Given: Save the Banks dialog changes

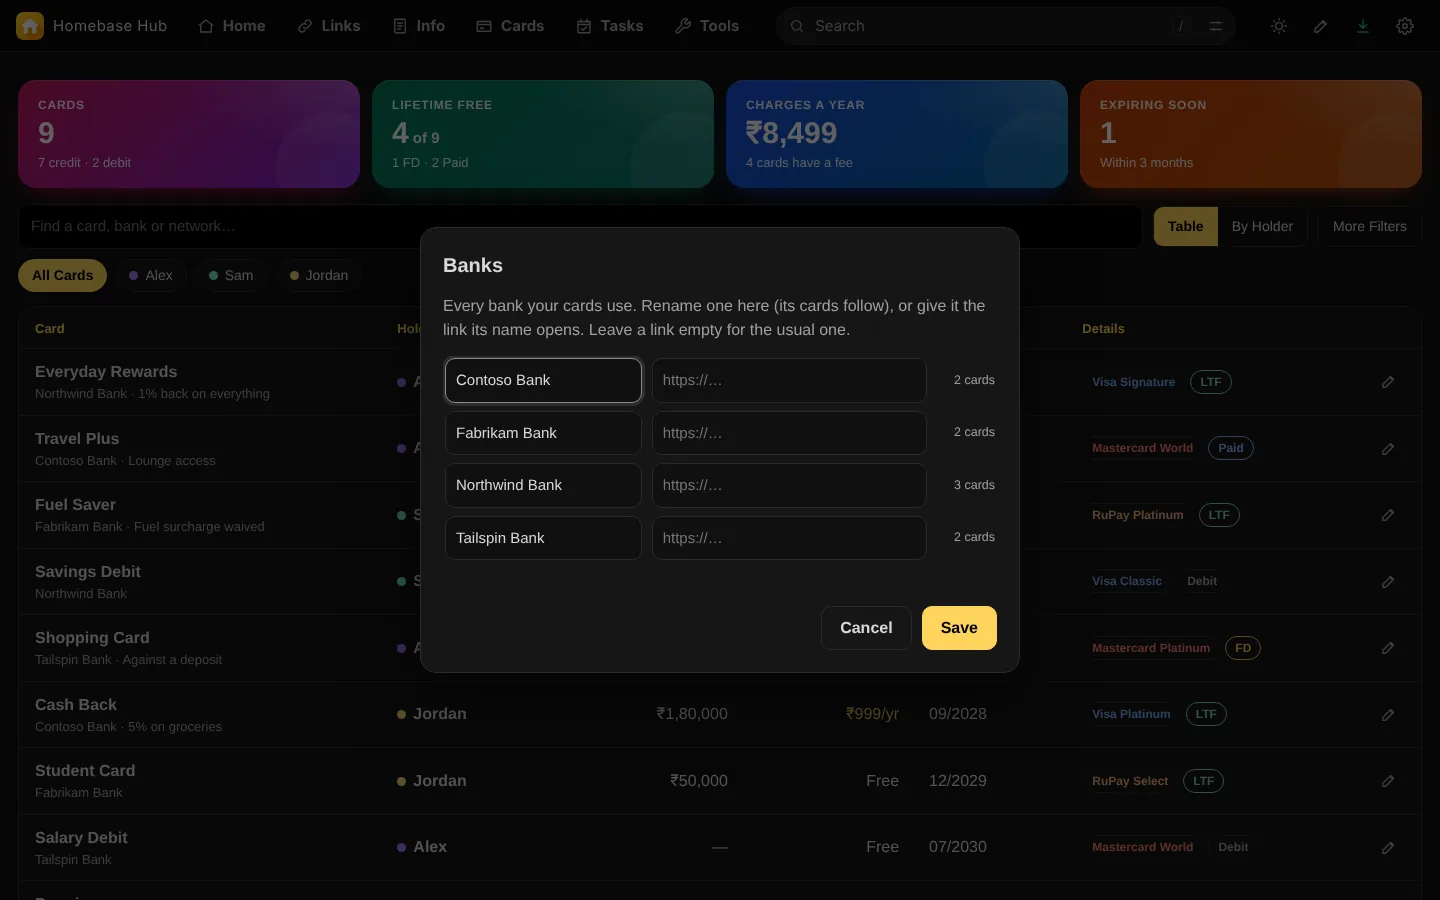Looking at the screenshot, I should click(959, 628).
